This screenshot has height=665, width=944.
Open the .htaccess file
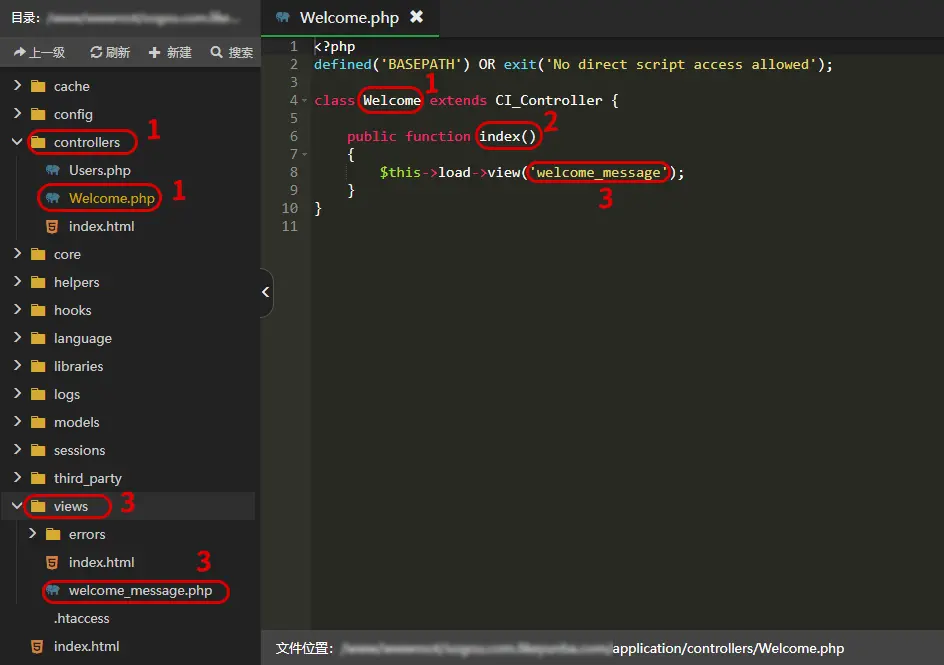pos(81,618)
